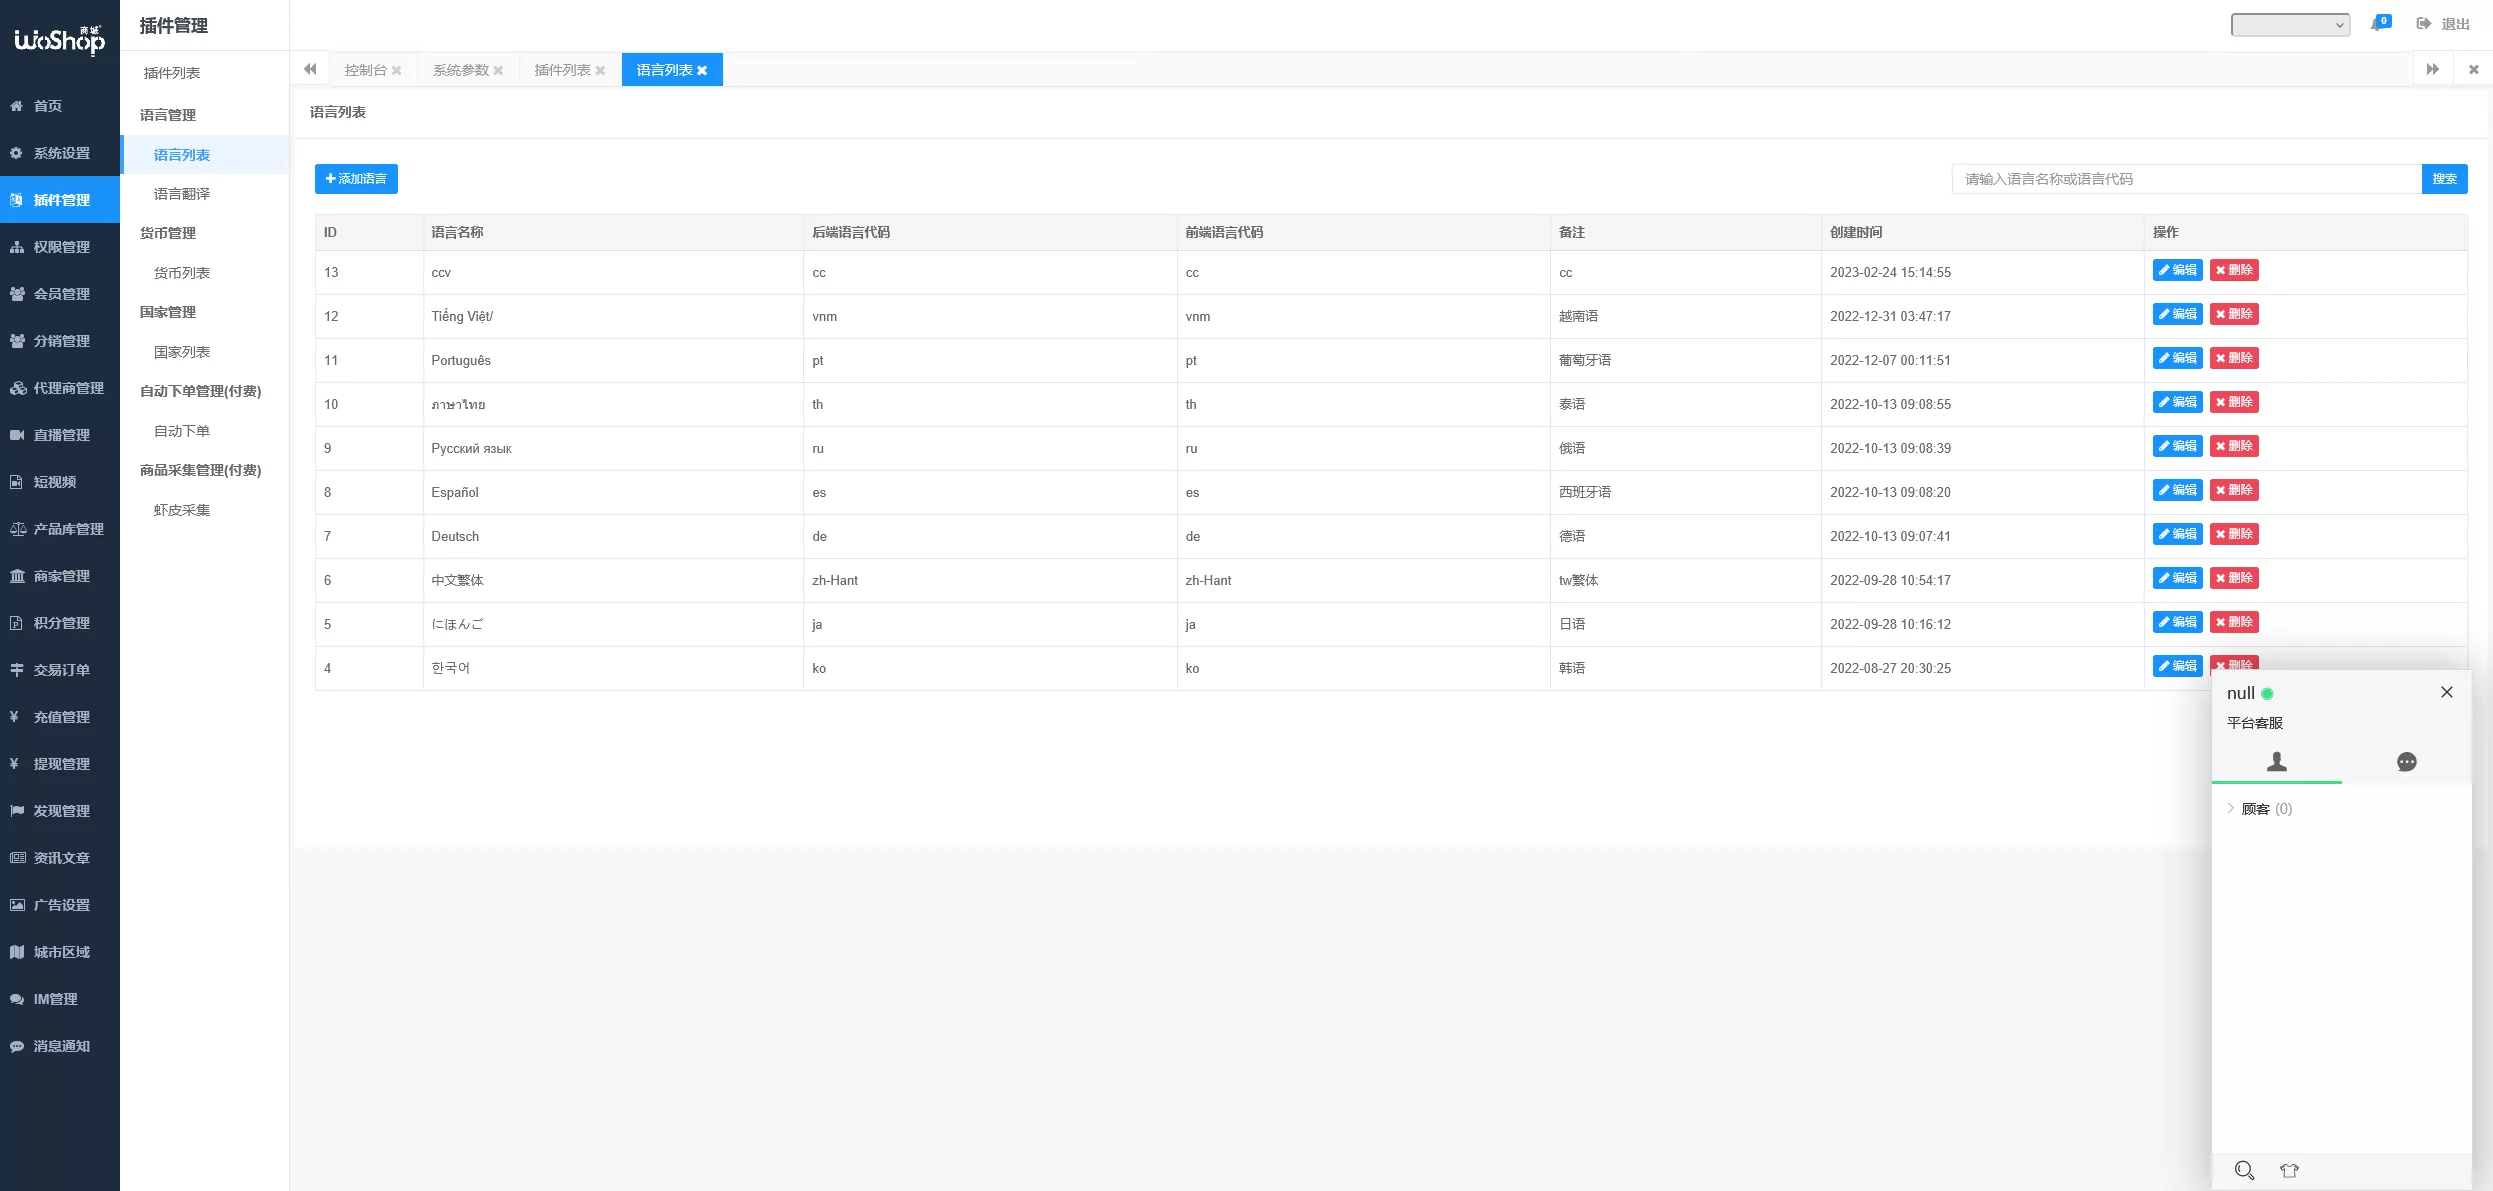
Task: Click the shirt skin icon in chat widget
Action: pyautogui.click(x=2289, y=1170)
